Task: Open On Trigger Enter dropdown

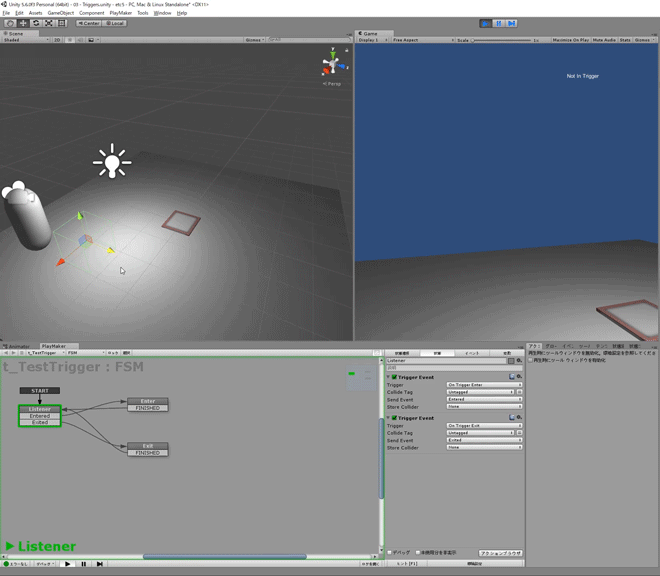Action: click(x=484, y=385)
